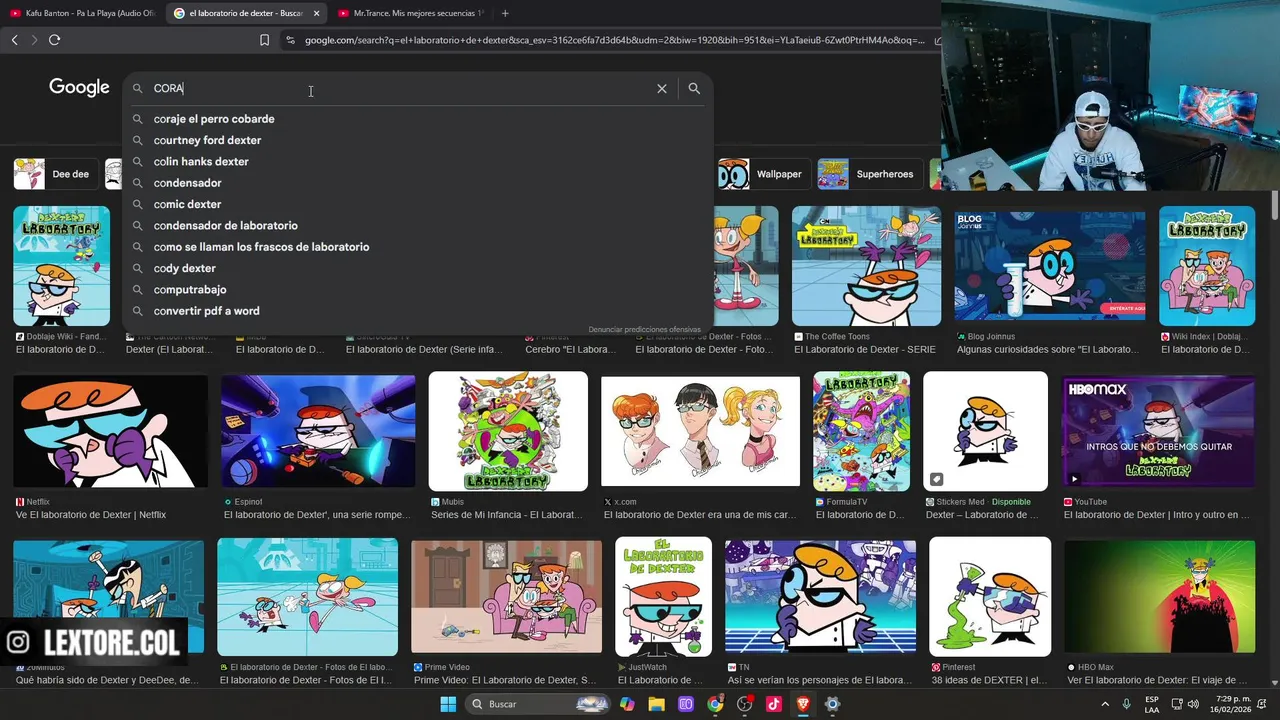Image resolution: width=1280 pixels, height=720 pixels.
Task: Open the purple app icon on taskbar
Action: coord(686,704)
